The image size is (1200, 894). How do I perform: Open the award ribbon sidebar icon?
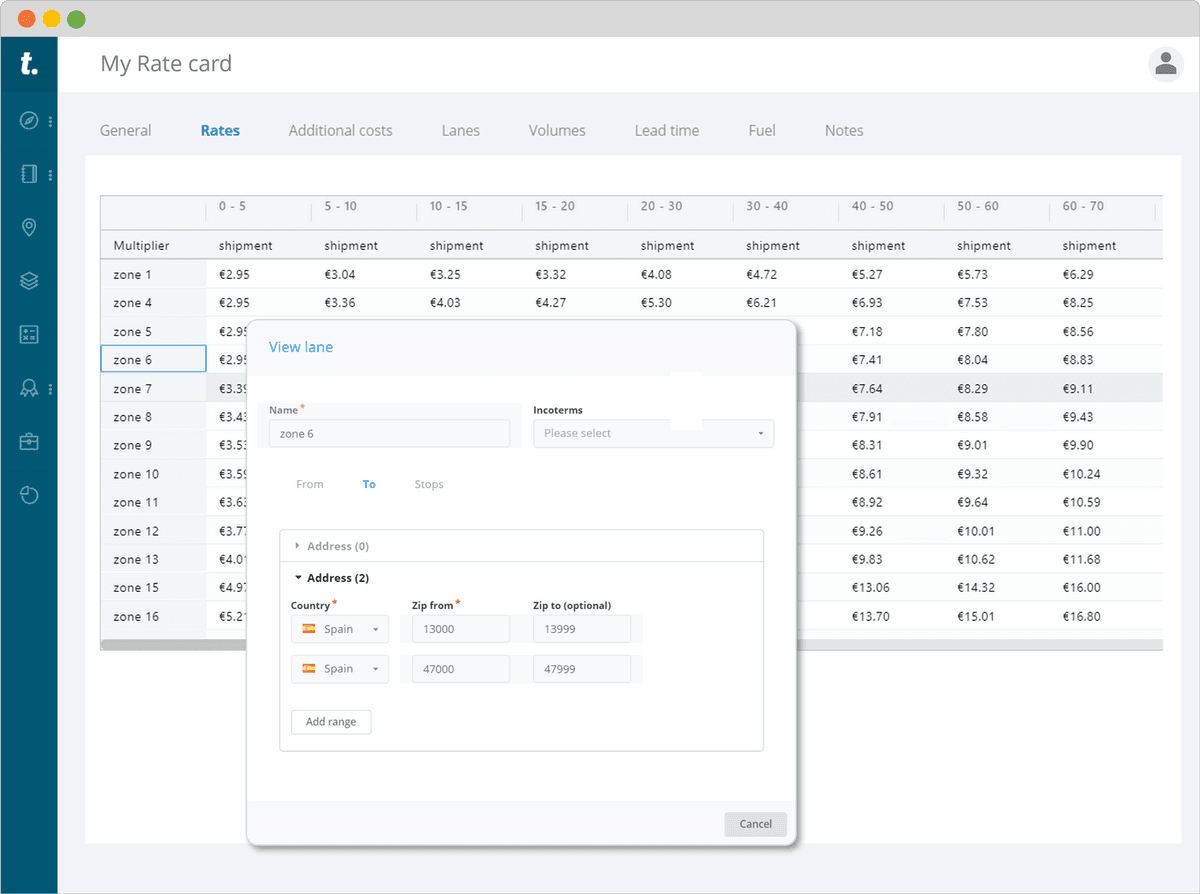(x=29, y=388)
